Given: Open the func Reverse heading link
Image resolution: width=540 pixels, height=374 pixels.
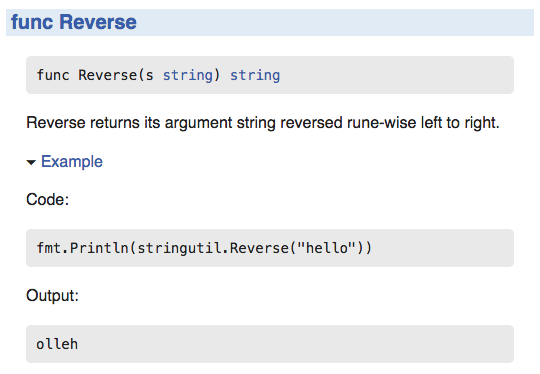Looking at the screenshot, I should click(74, 22).
